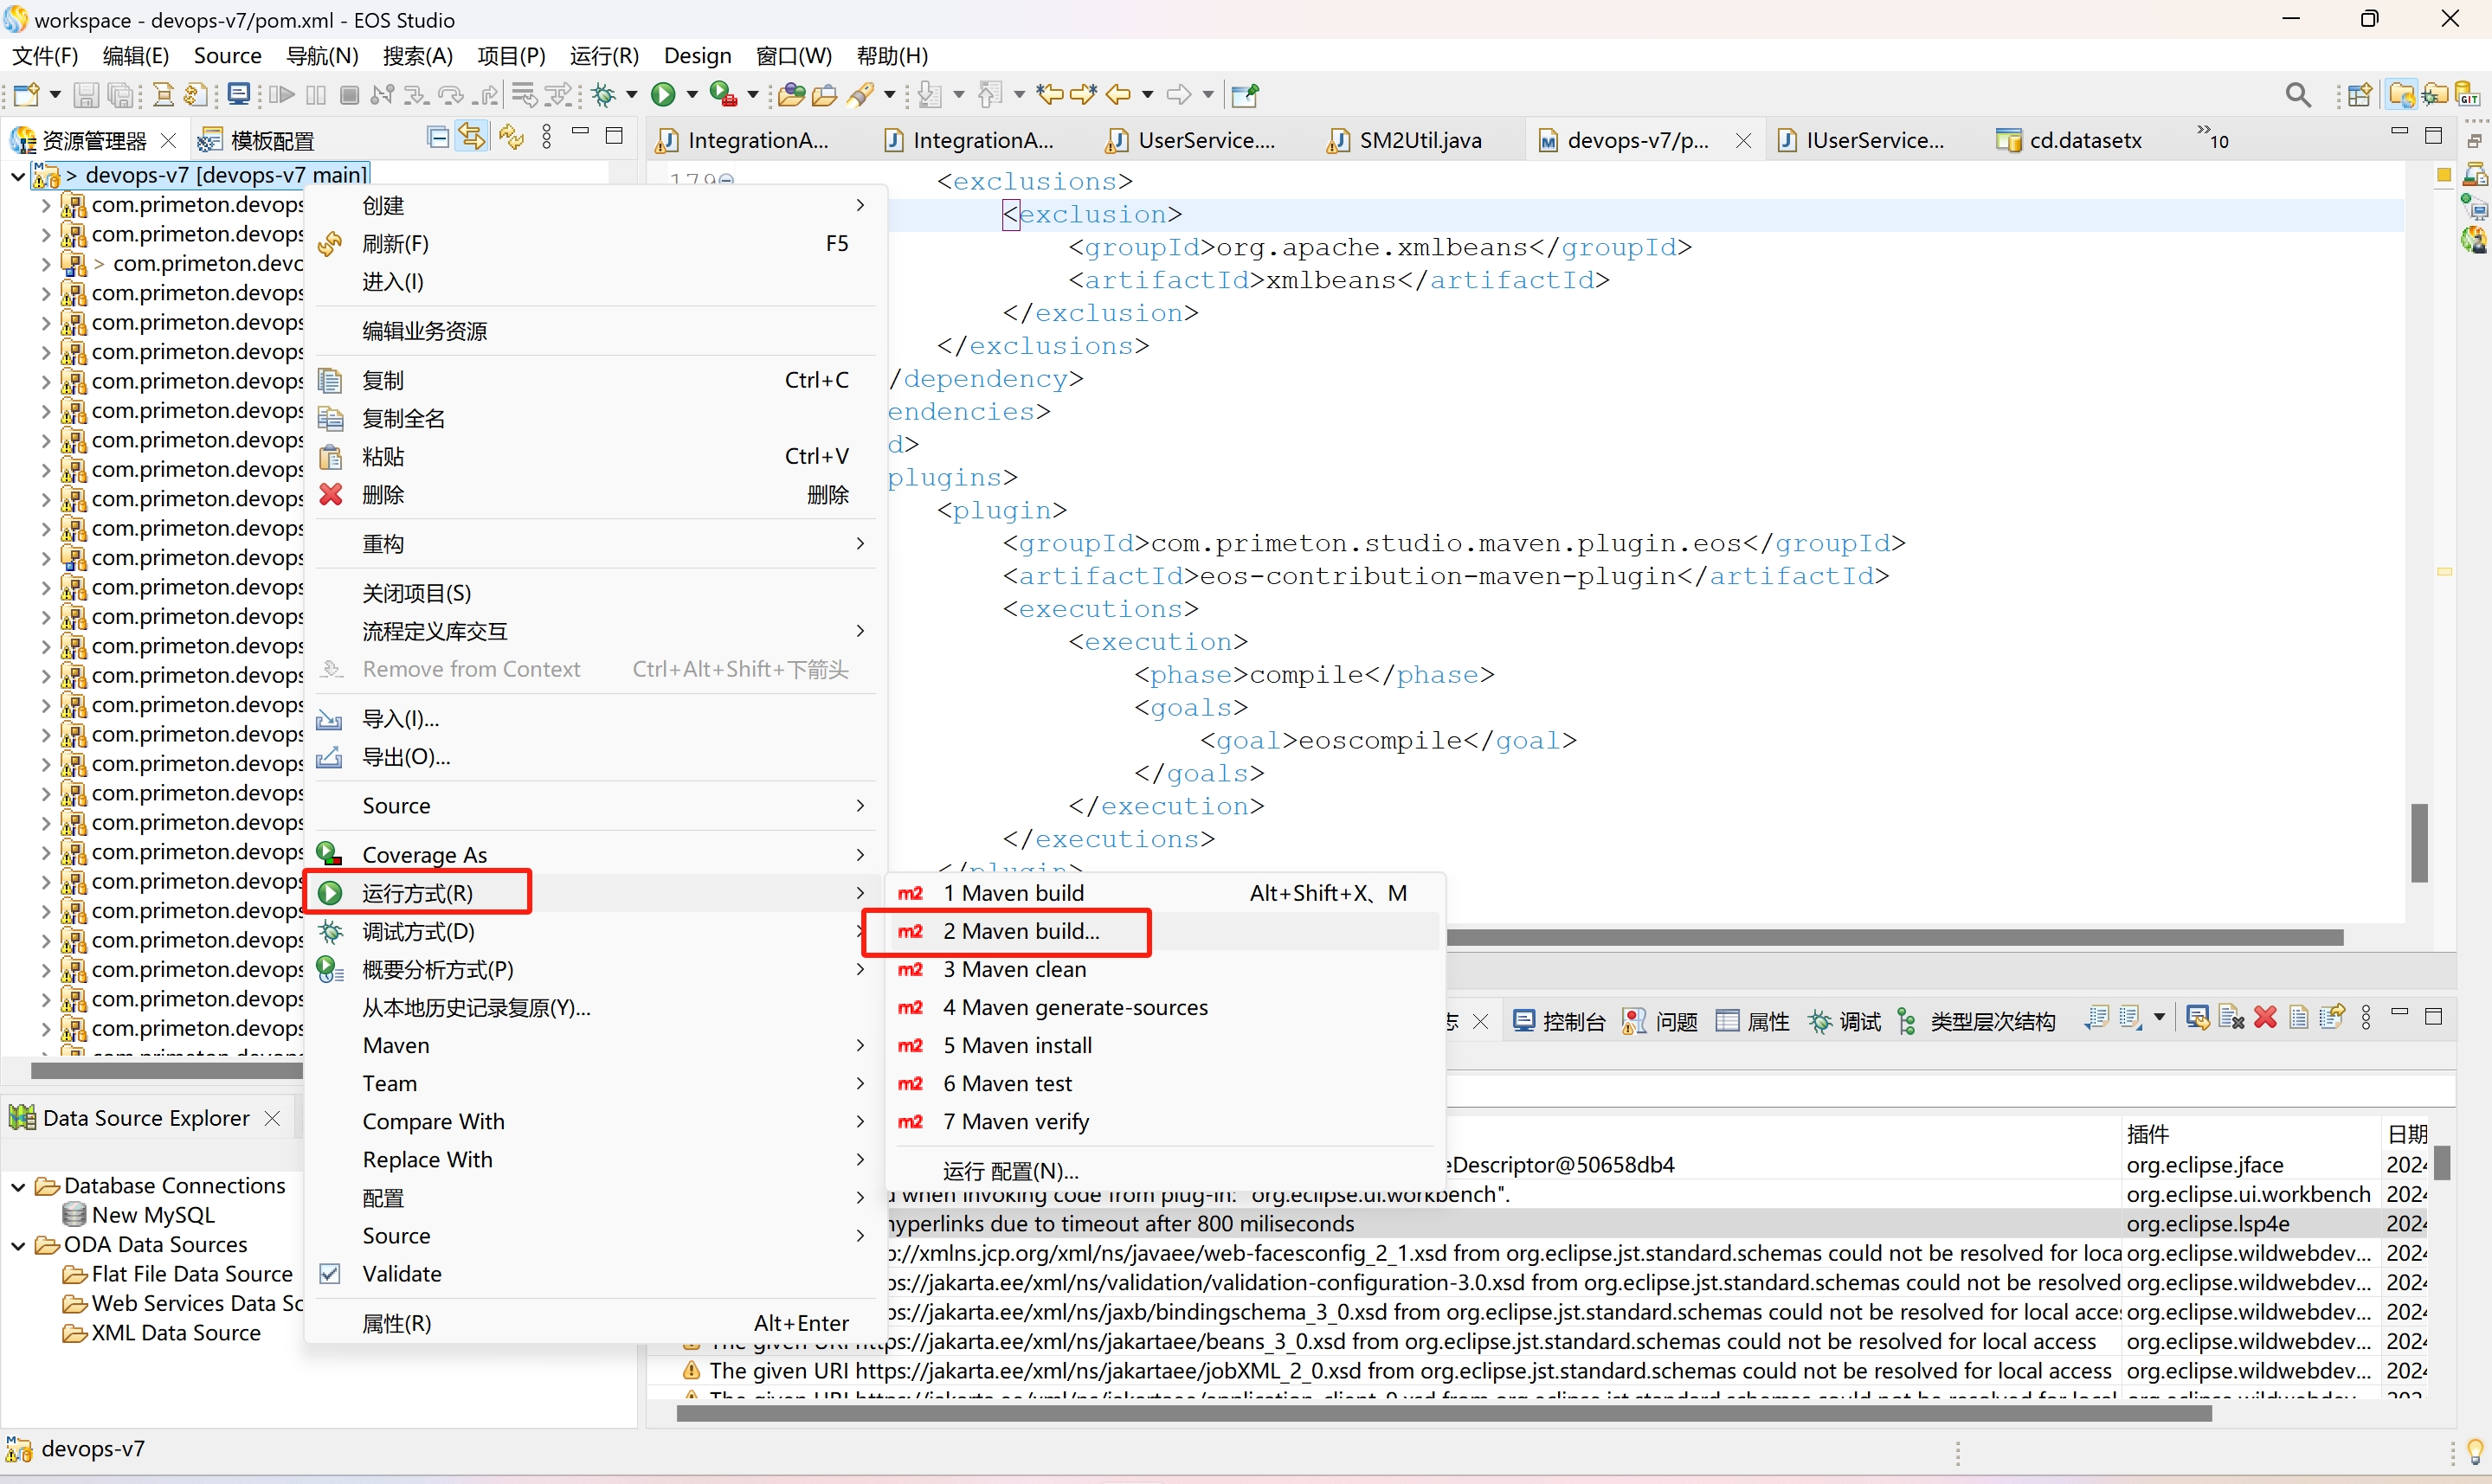The image size is (2492, 1484).
Task: Click the run external tools icon
Action: coord(723,95)
